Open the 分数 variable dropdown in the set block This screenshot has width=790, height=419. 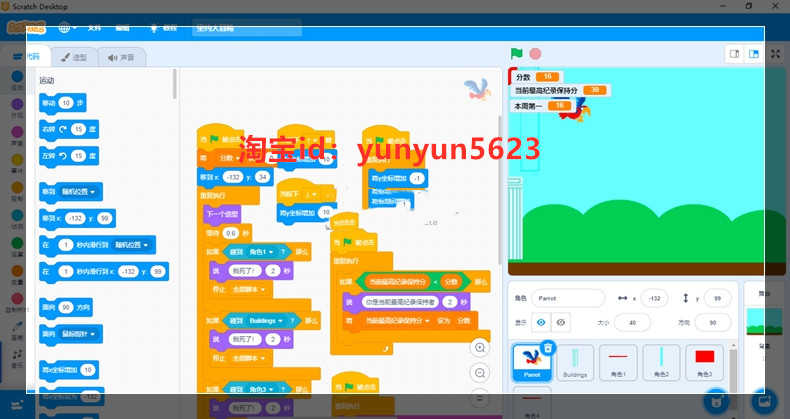[x=228, y=158]
